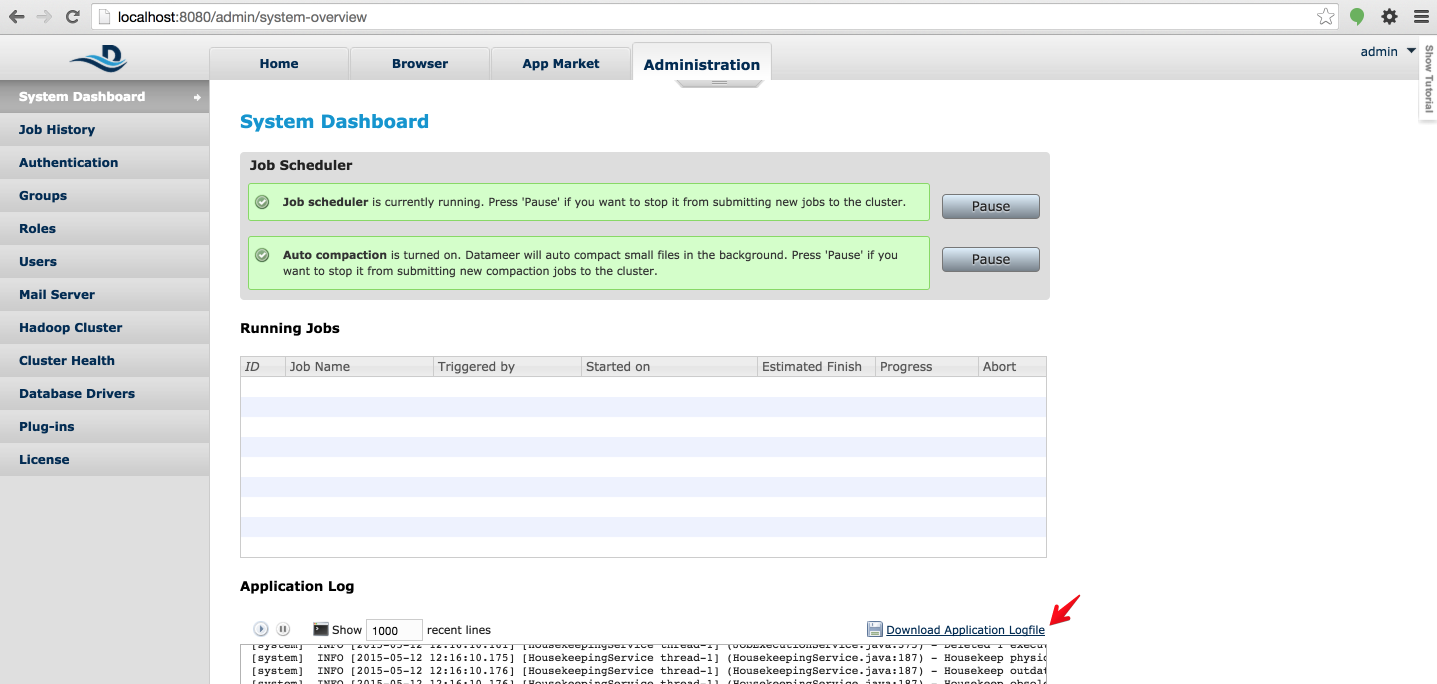Click the Abort column header

tap(1012, 367)
